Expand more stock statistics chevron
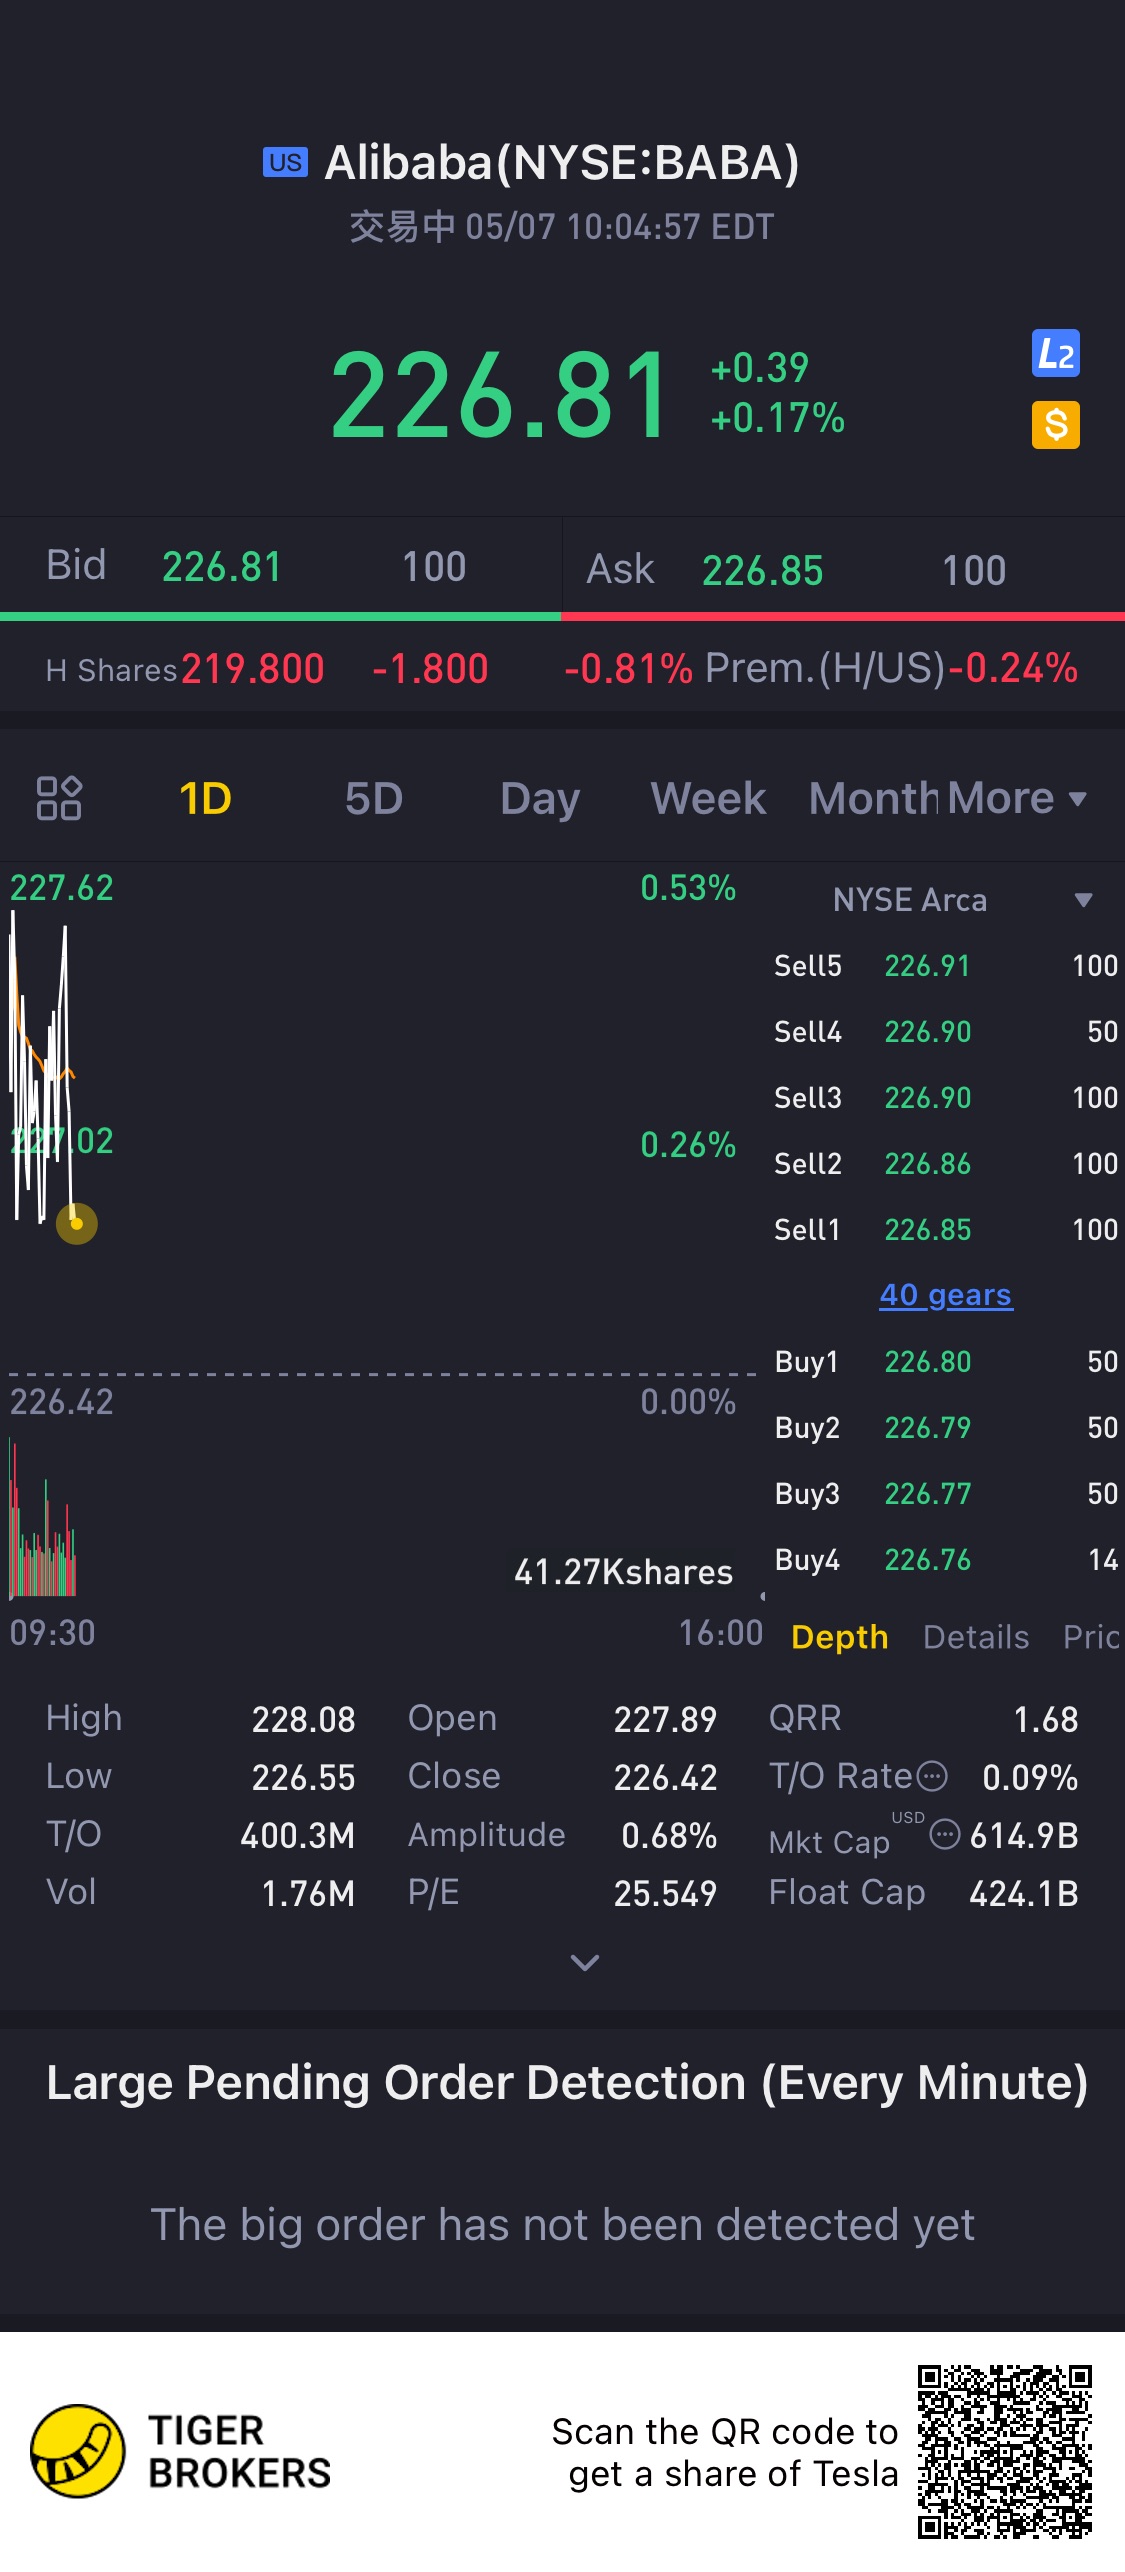Image resolution: width=1125 pixels, height=2572 pixels. tap(585, 1963)
